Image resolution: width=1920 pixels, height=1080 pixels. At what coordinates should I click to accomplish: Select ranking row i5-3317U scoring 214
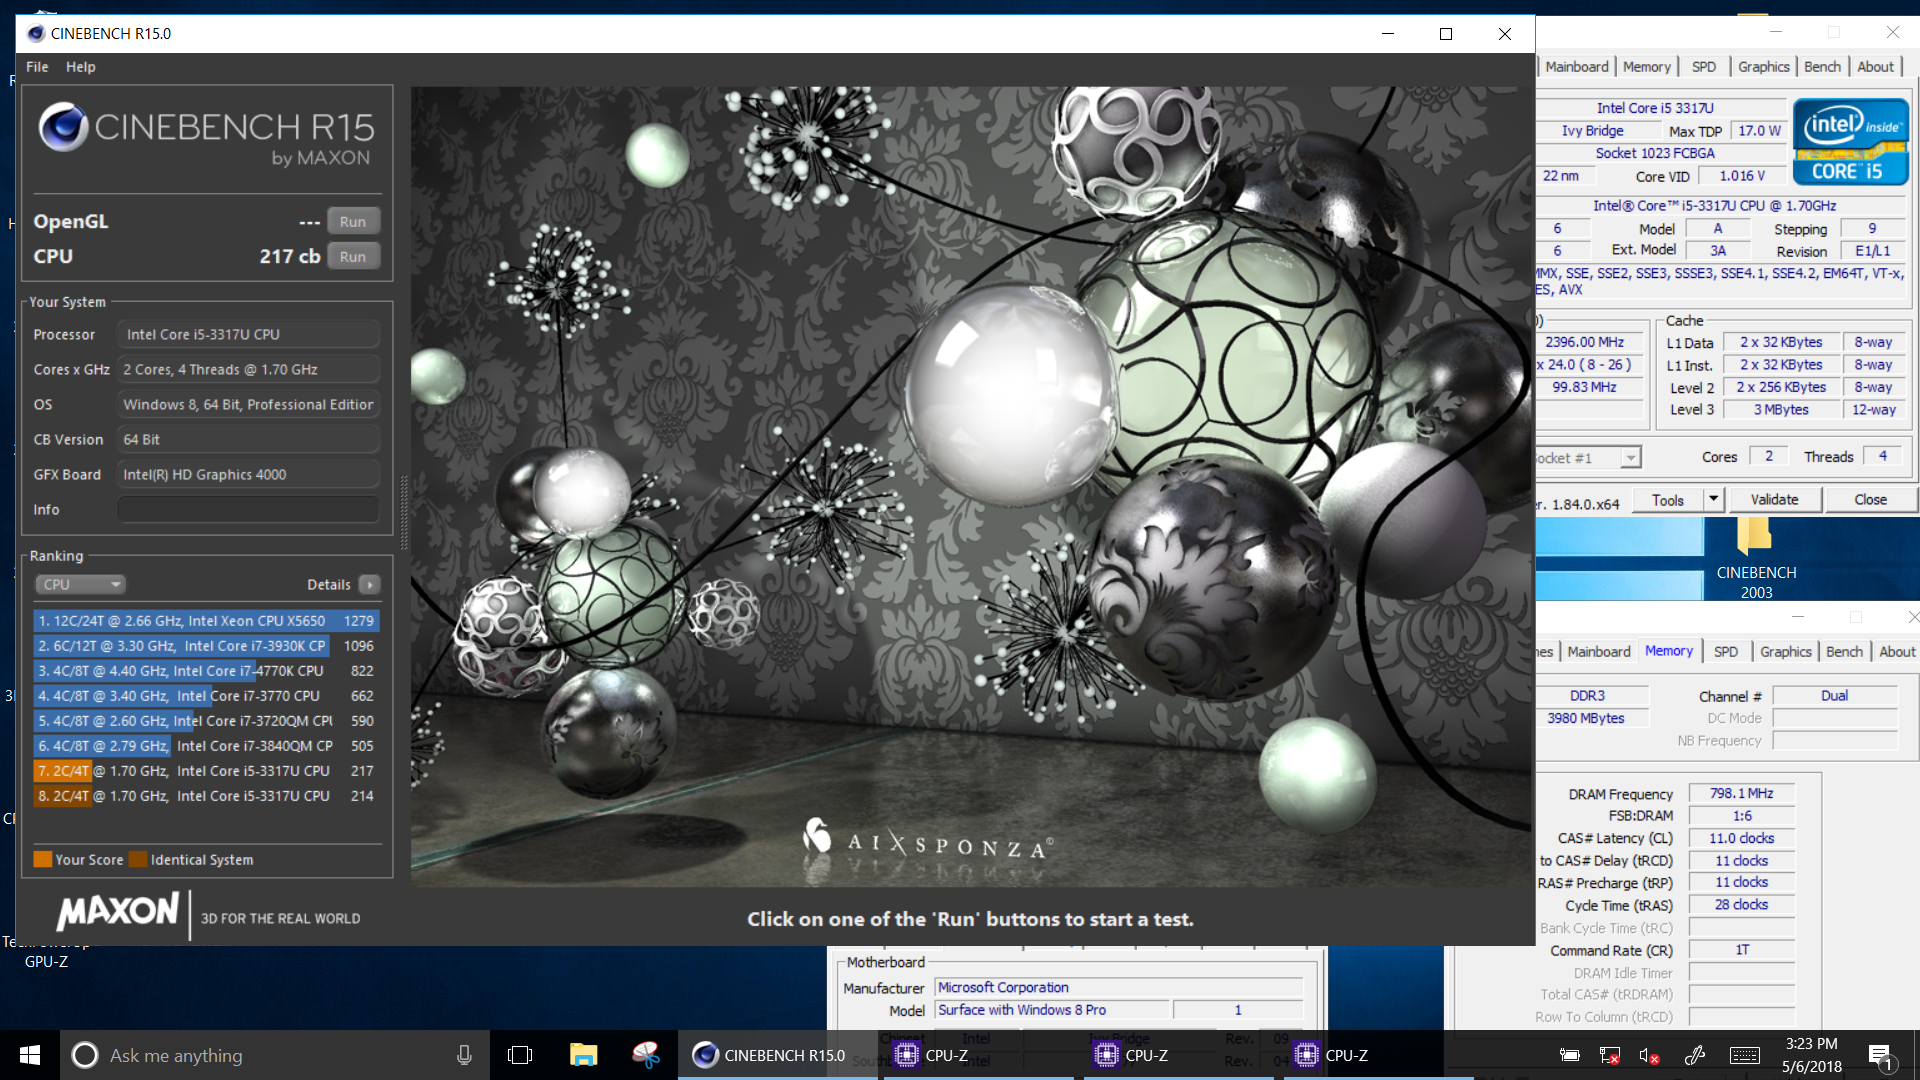[x=206, y=796]
